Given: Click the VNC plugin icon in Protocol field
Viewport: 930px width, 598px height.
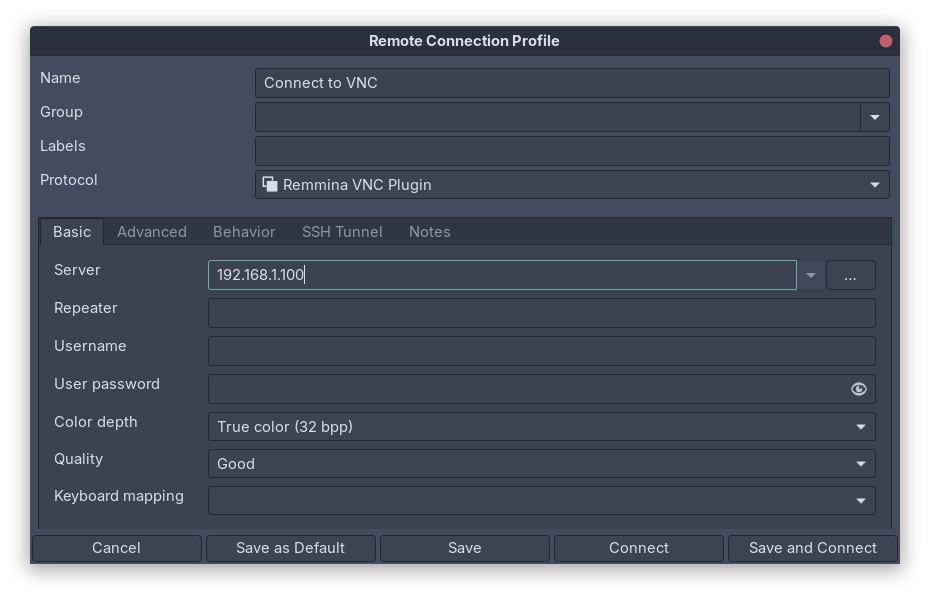Looking at the screenshot, I should click(x=268, y=184).
